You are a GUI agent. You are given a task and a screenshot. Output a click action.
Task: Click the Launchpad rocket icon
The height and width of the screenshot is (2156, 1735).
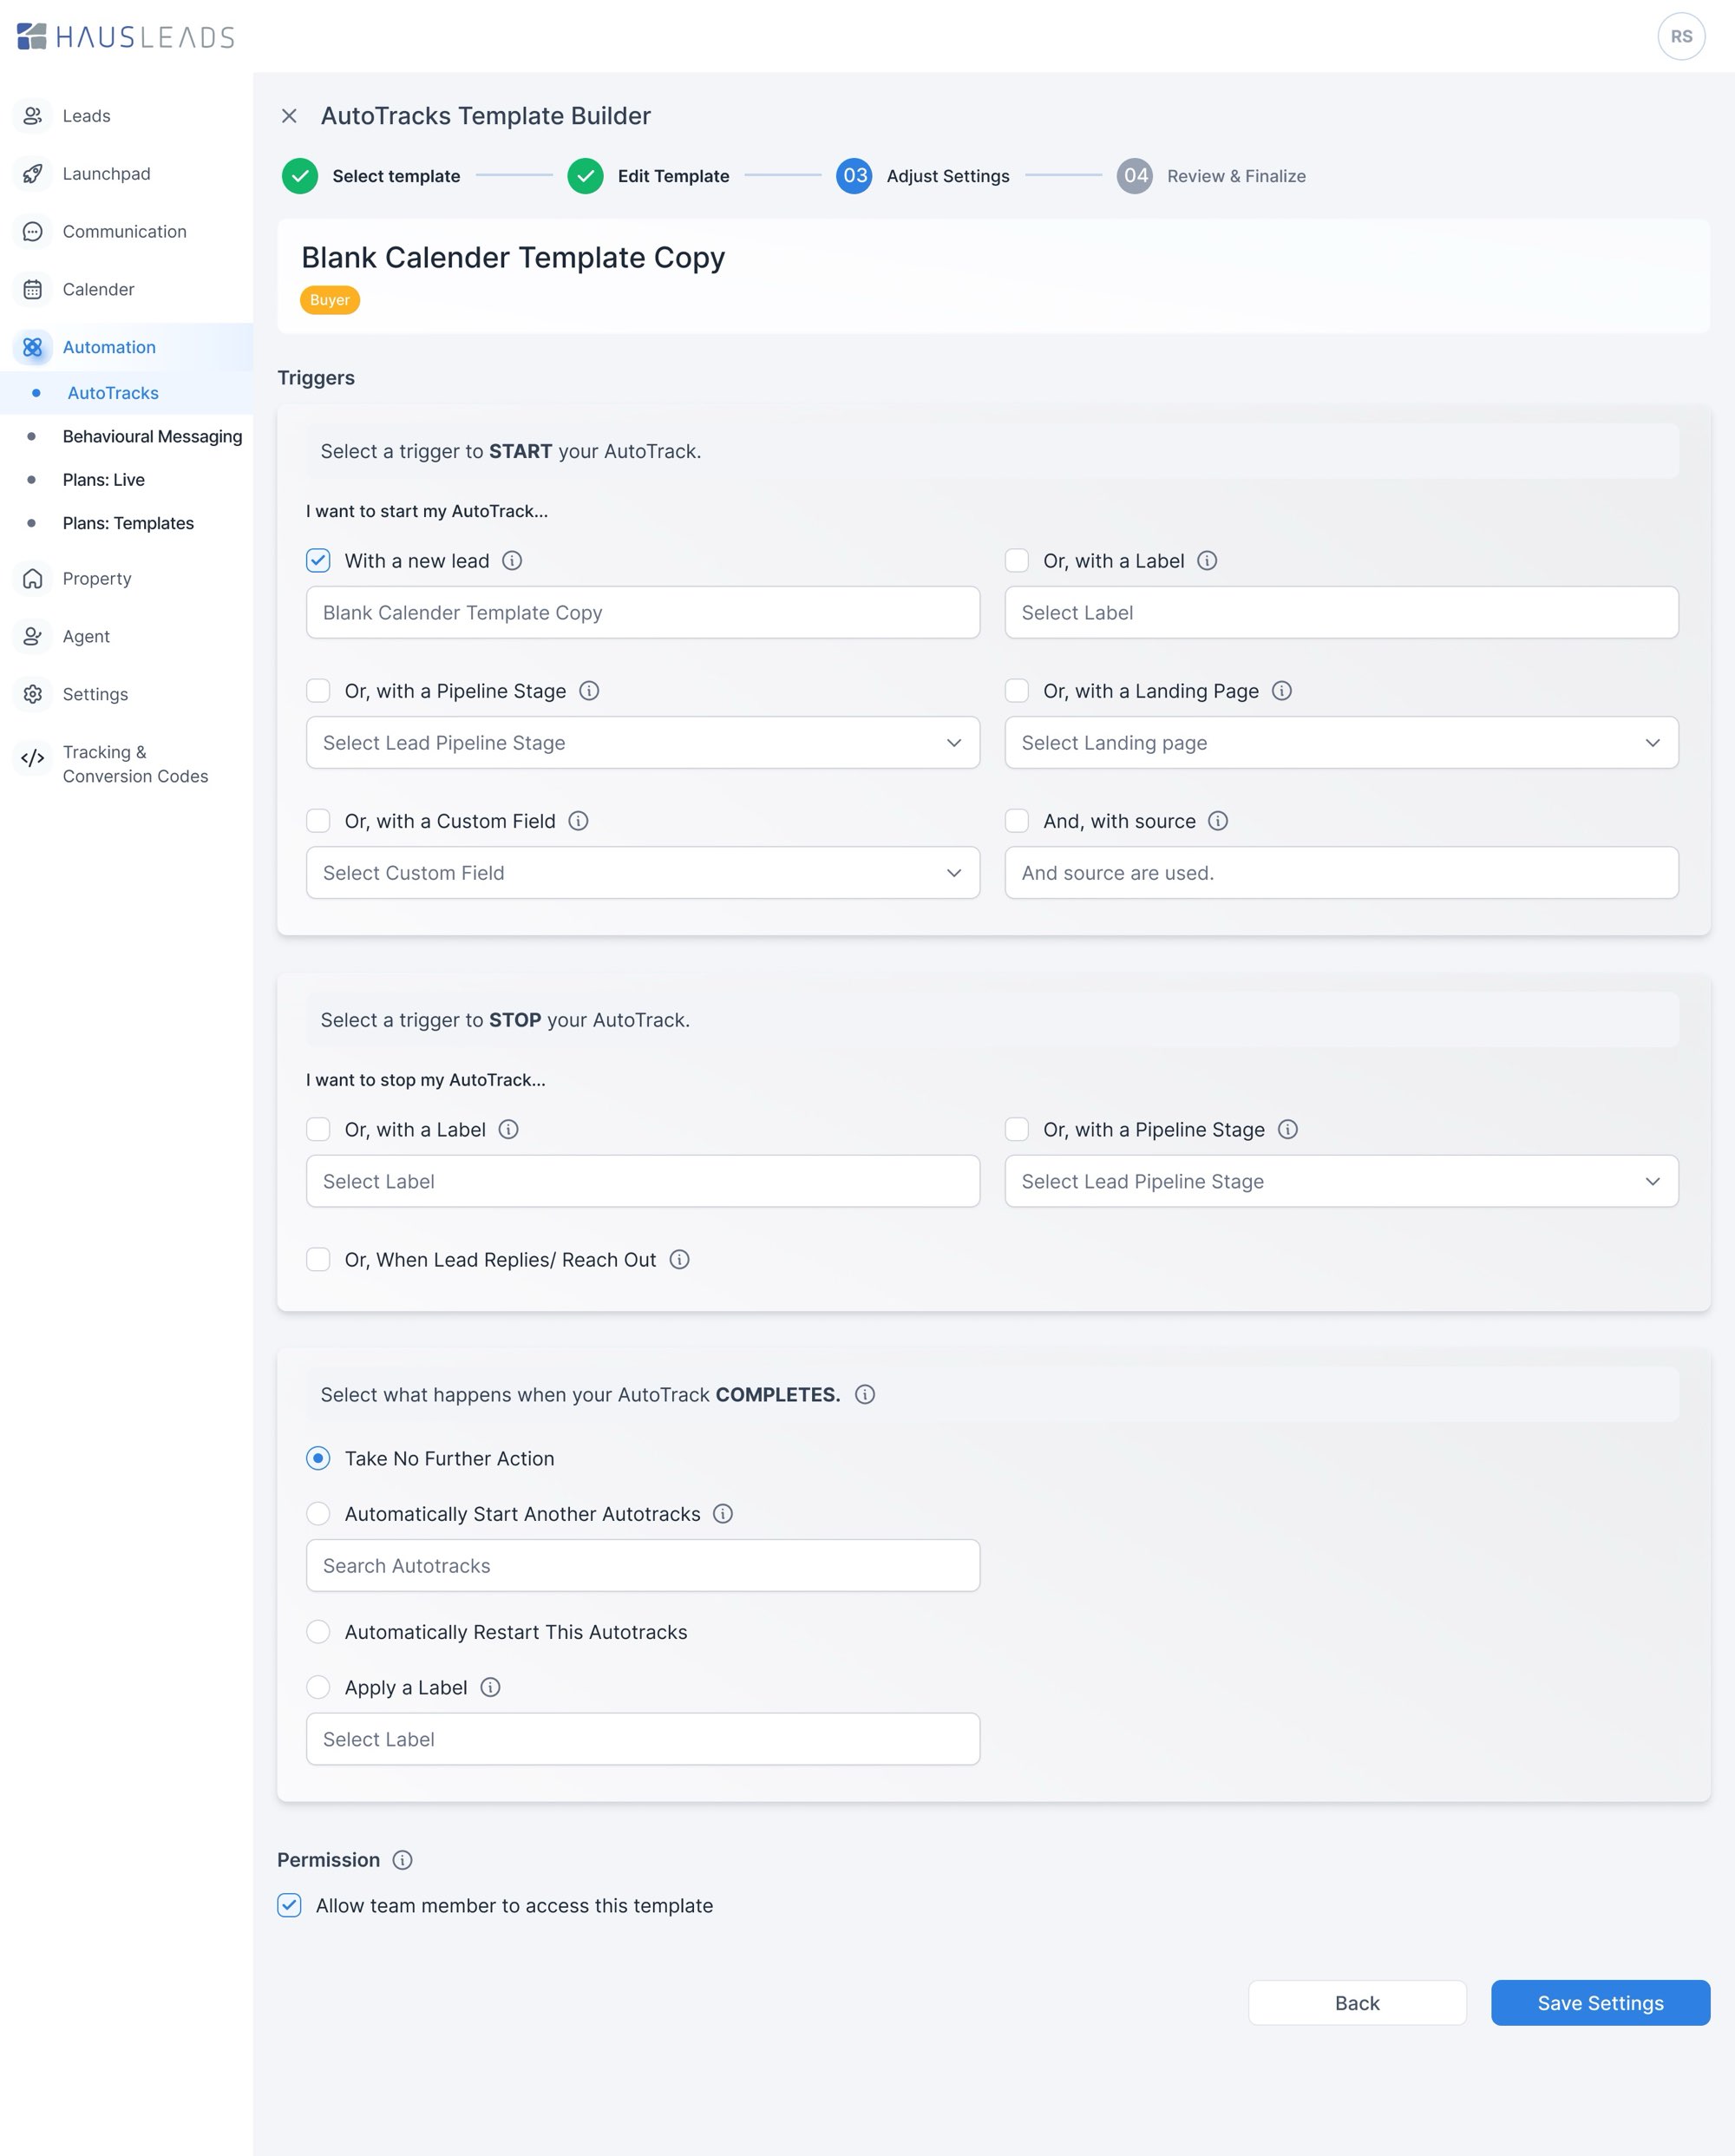[32, 174]
